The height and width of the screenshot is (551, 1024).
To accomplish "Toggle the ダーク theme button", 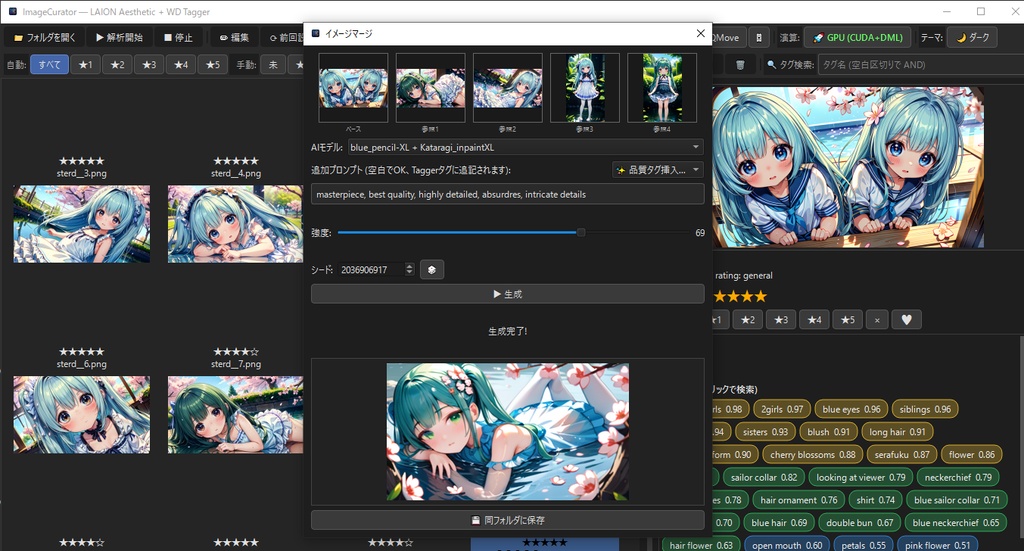I will point(972,38).
